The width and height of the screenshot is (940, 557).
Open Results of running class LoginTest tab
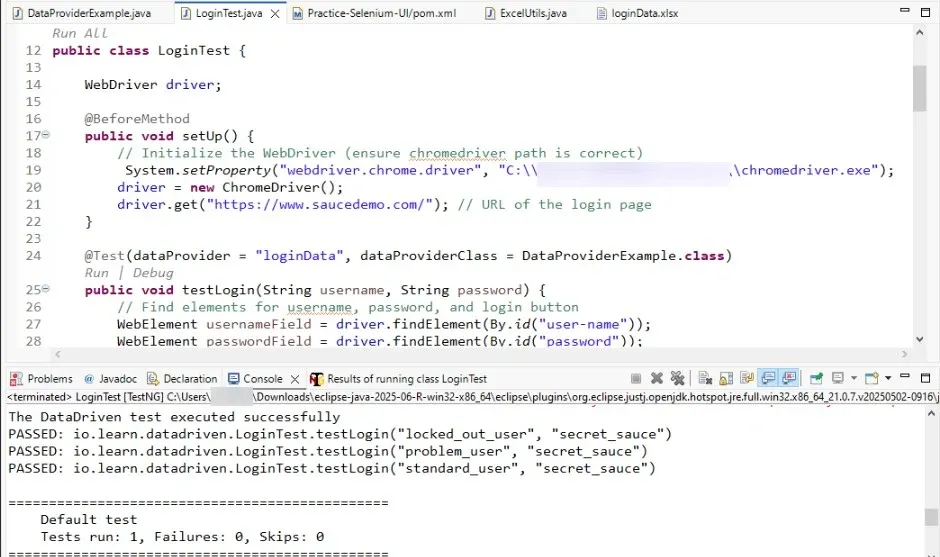click(x=406, y=379)
